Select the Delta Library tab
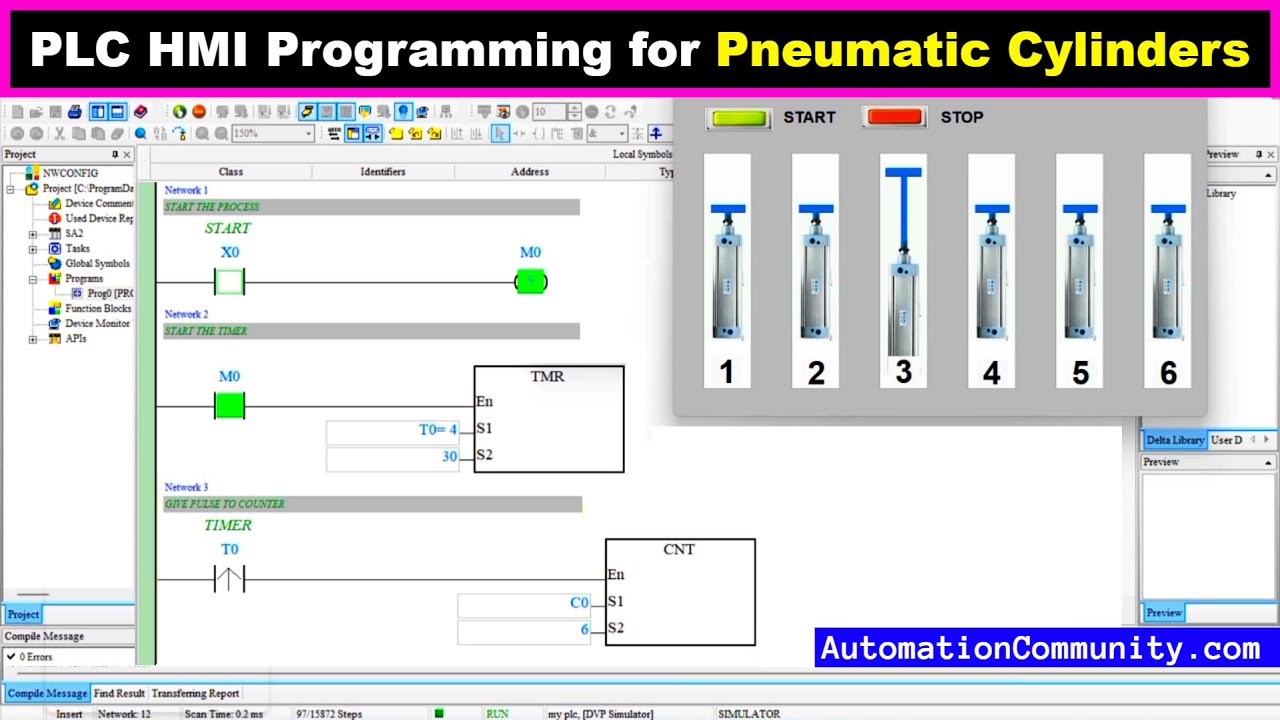The width and height of the screenshot is (1280, 720). click(1174, 440)
